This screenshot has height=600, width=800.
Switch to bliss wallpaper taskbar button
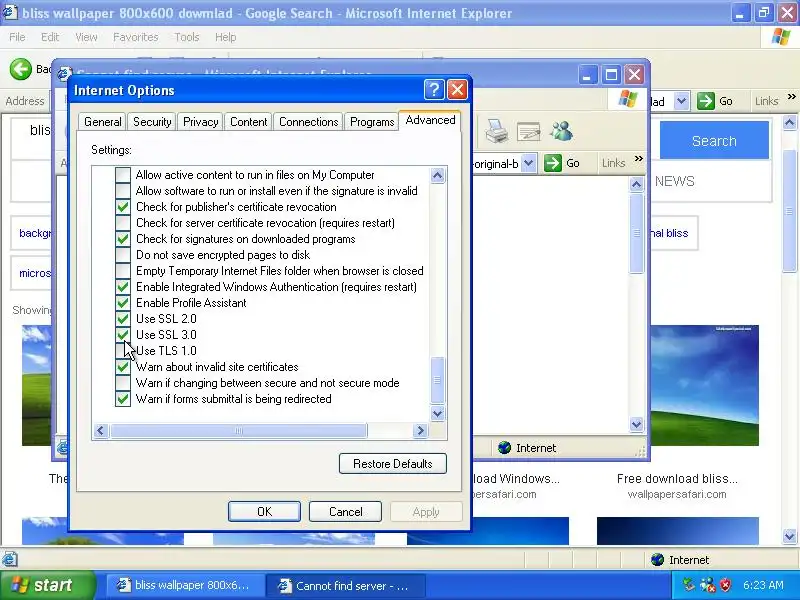[x=184, y=585]
